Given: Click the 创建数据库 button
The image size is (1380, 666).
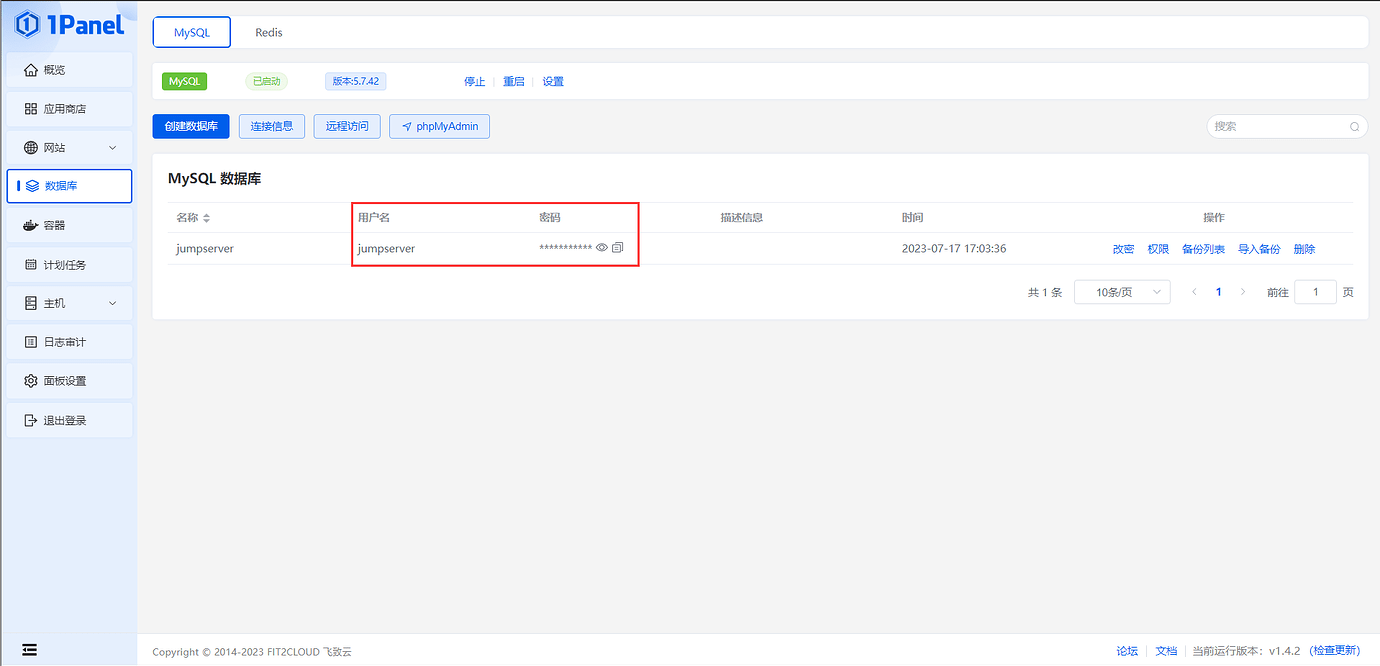Looking at the screenshot, I should click(x=191, y=126).
